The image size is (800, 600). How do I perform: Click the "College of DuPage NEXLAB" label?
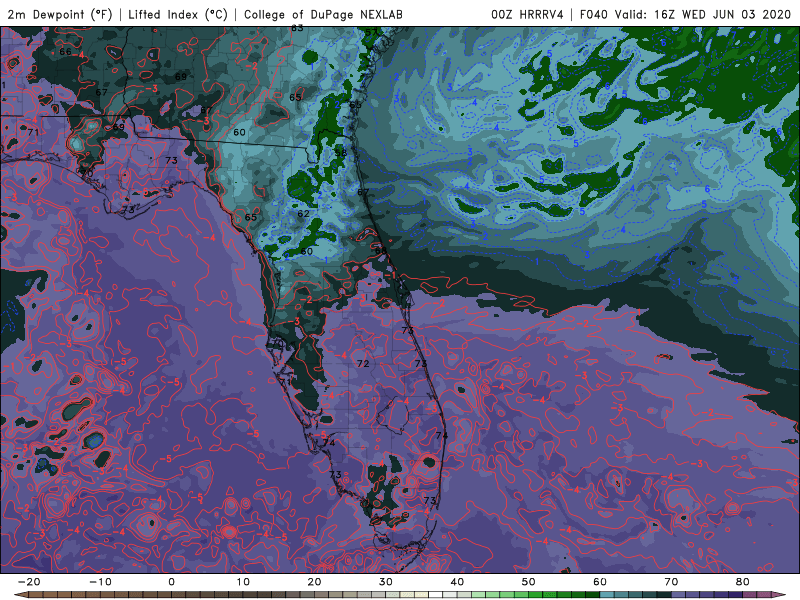click(x=323, y=14)
